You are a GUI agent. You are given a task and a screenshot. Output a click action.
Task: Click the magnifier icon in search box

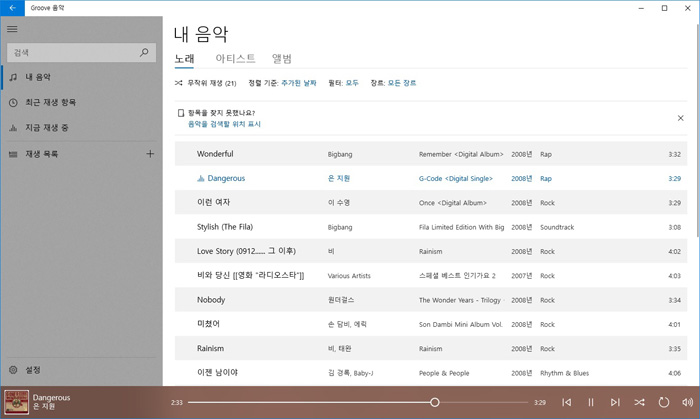145,52
